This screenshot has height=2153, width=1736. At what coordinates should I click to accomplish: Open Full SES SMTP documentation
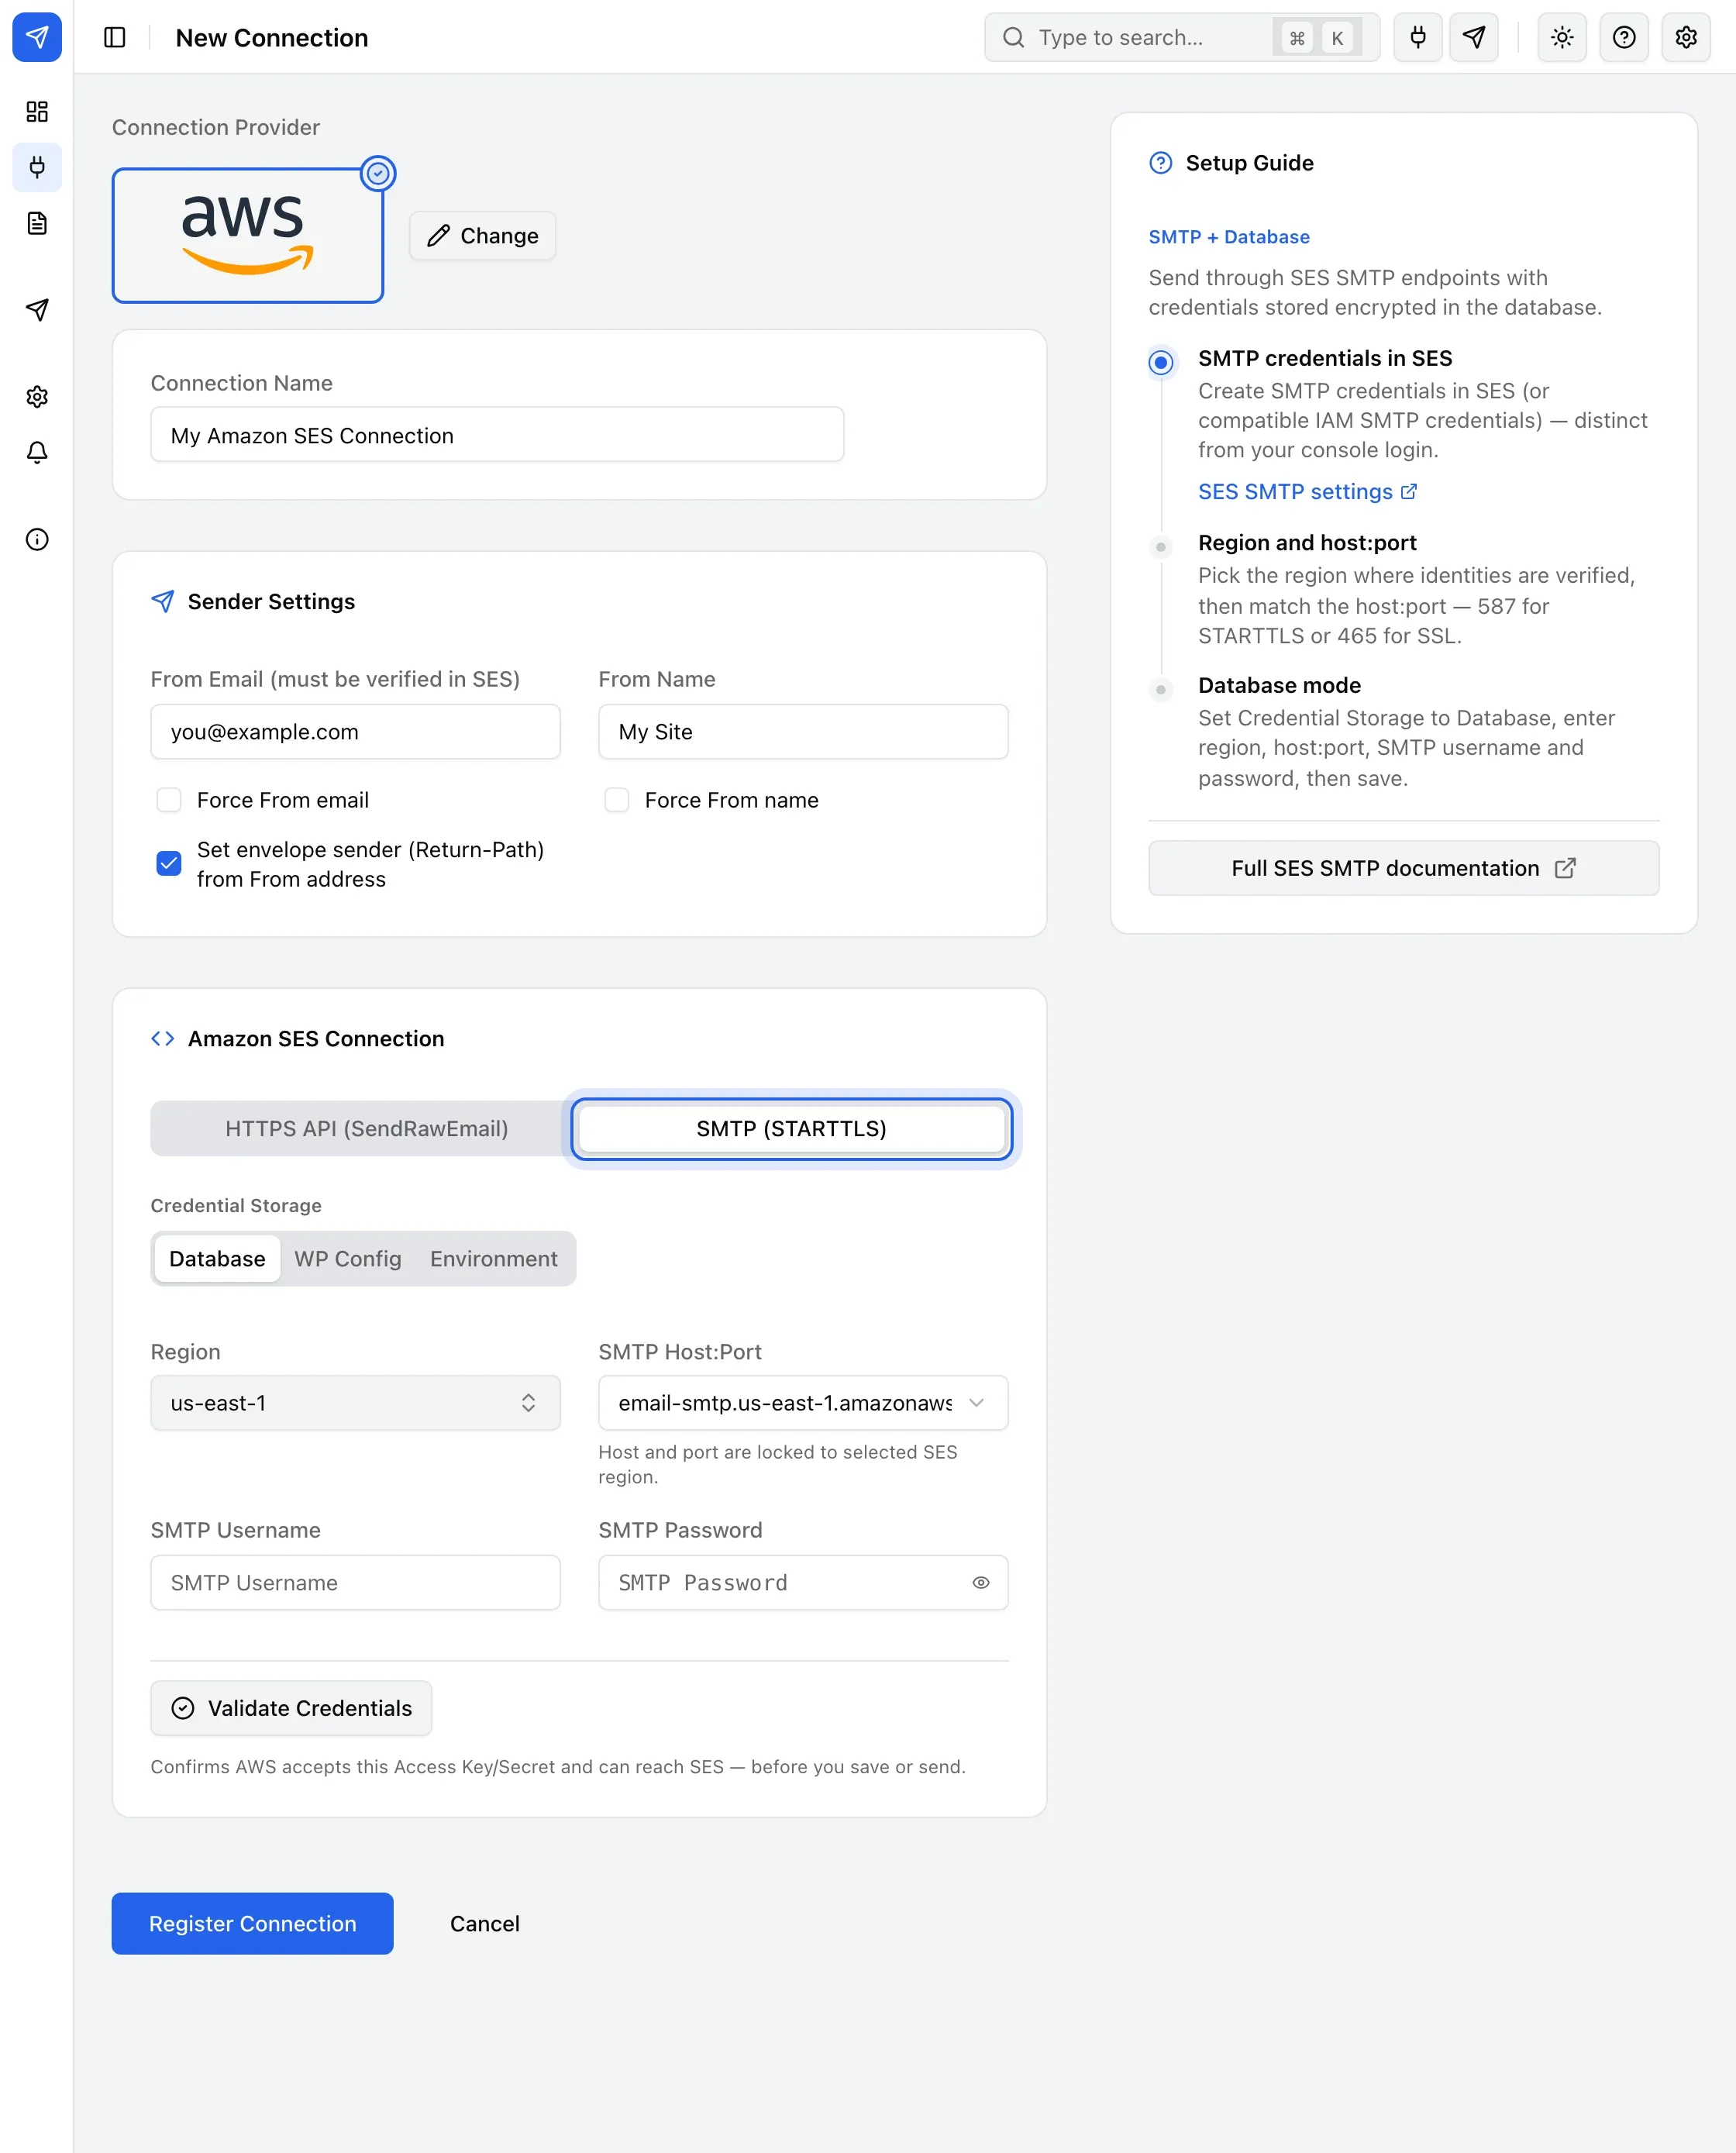[x=1403, y=868]
